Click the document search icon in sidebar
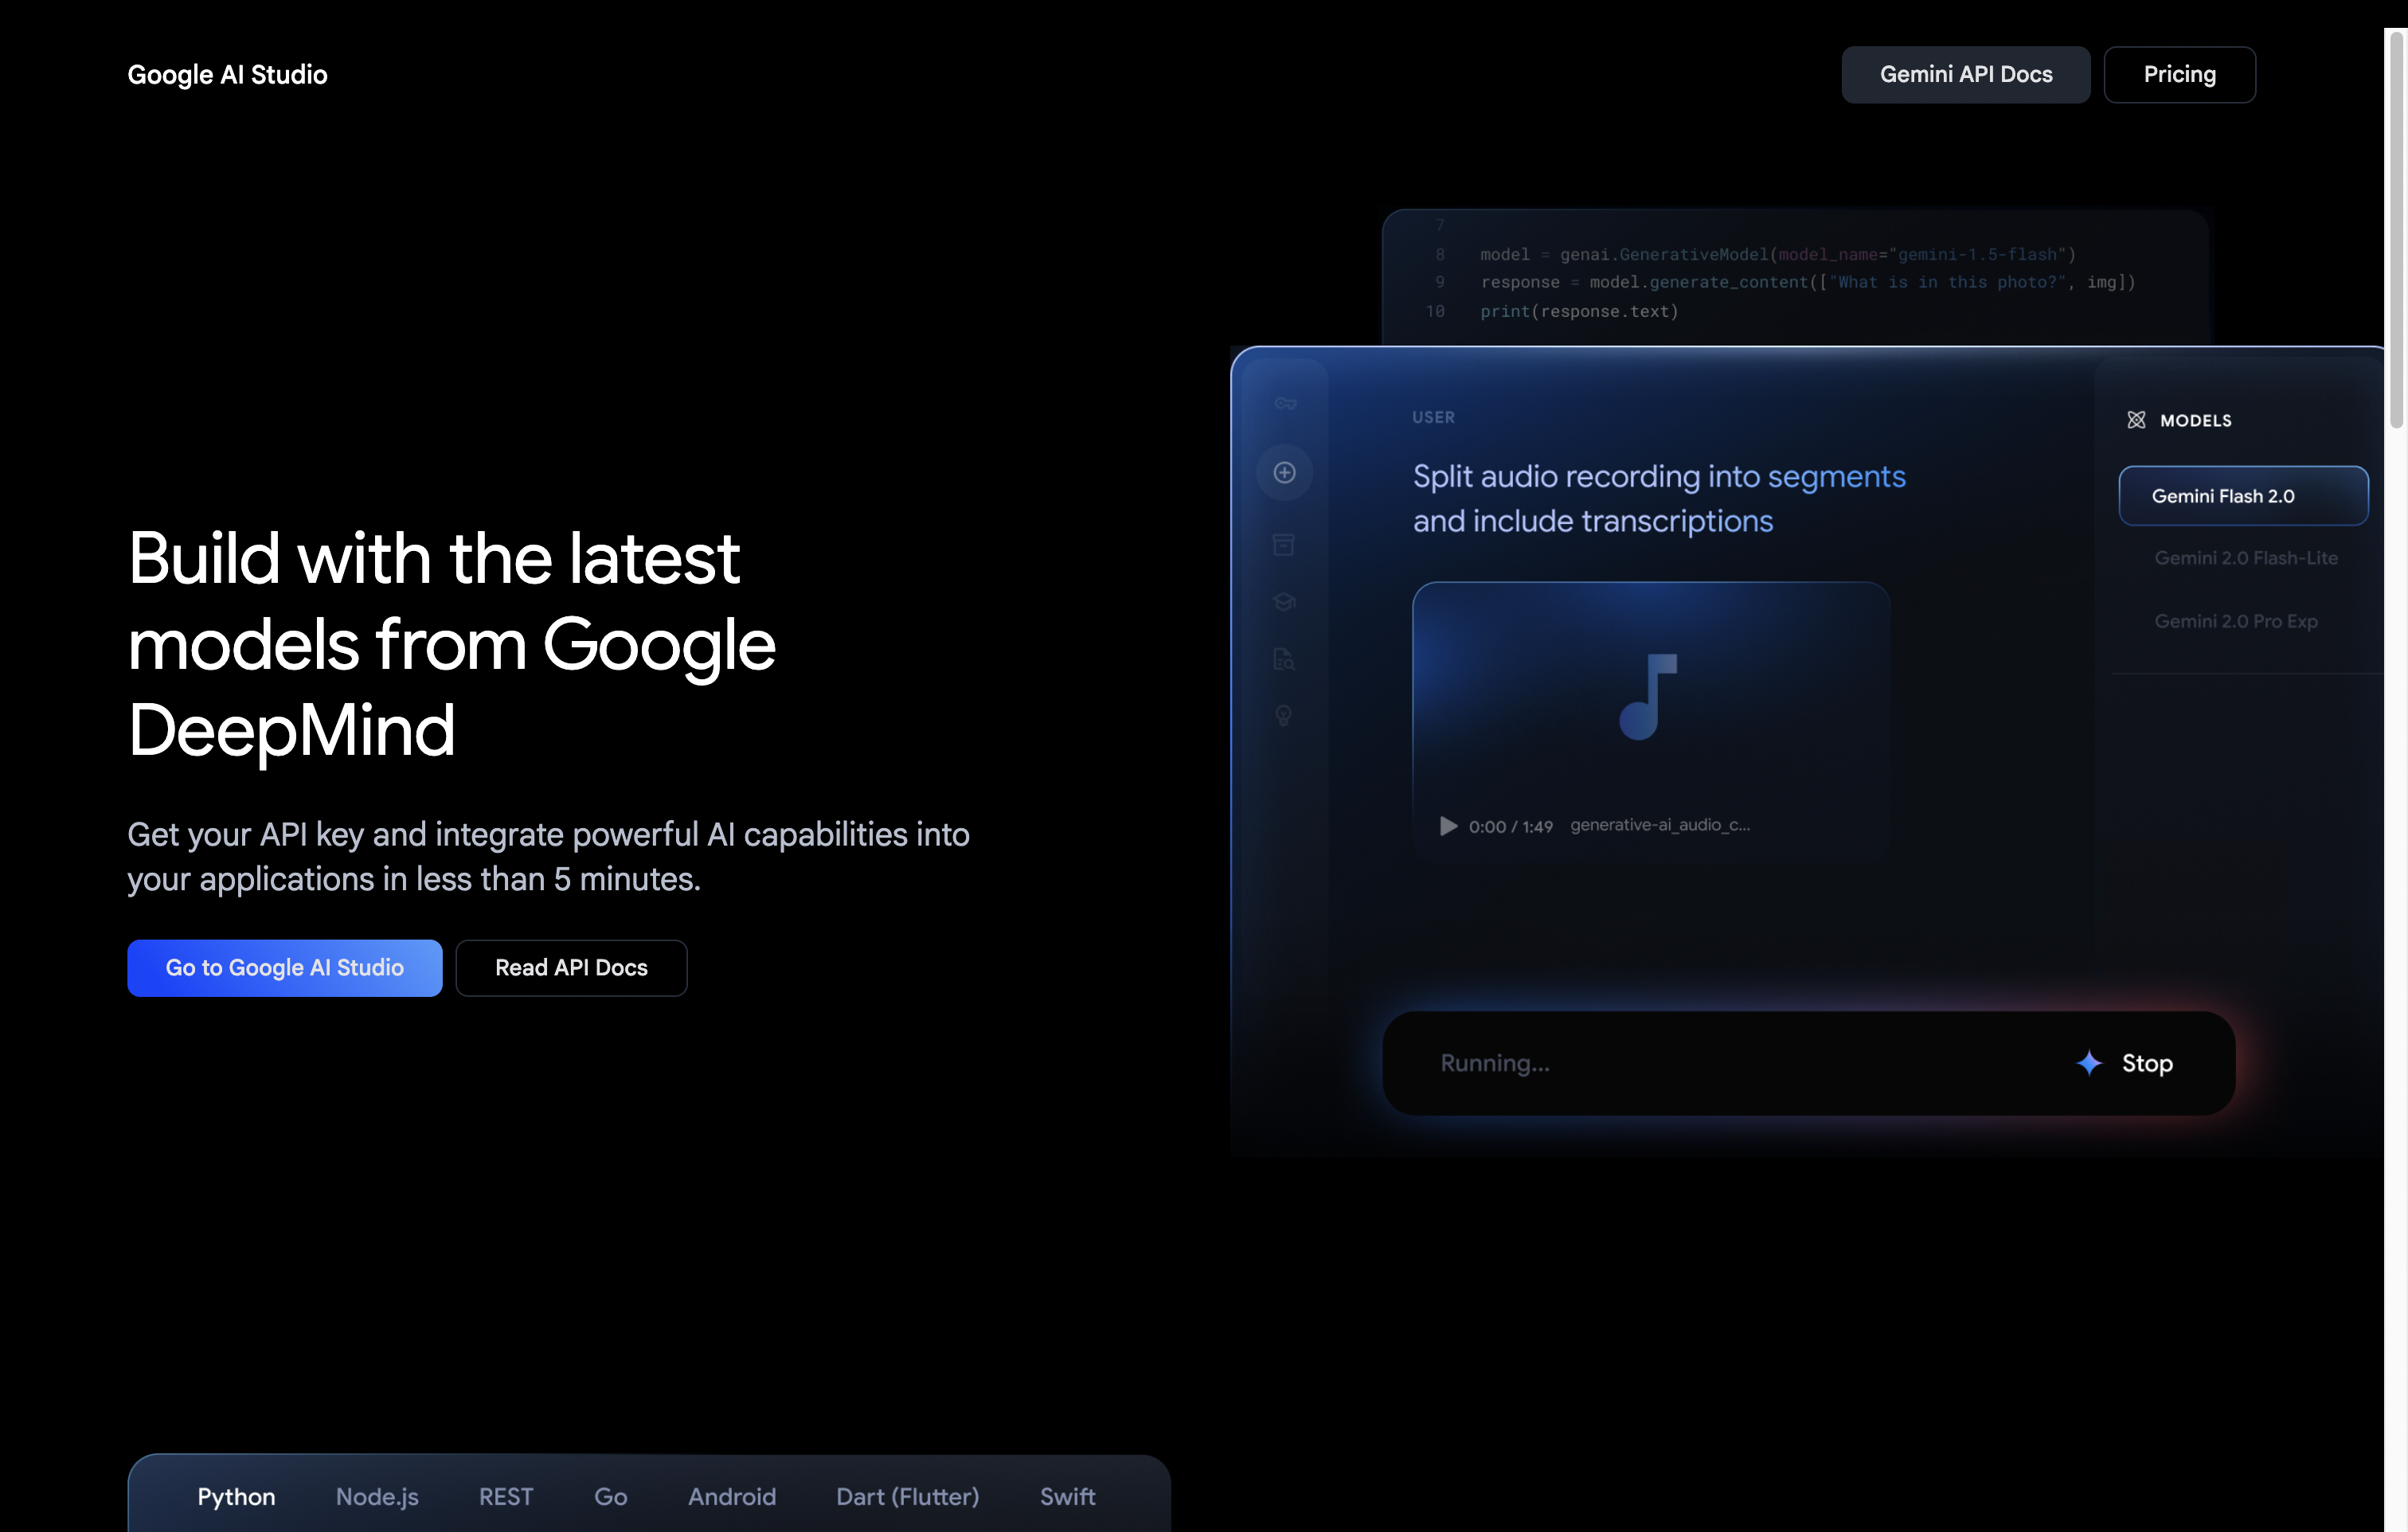The height and width of the screenshot is (1532, 2408). (x=1284, y=658)
